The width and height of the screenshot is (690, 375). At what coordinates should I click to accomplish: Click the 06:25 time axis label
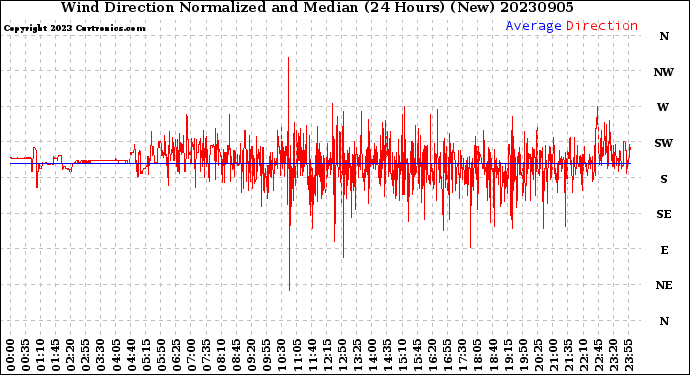coord(176,355)
